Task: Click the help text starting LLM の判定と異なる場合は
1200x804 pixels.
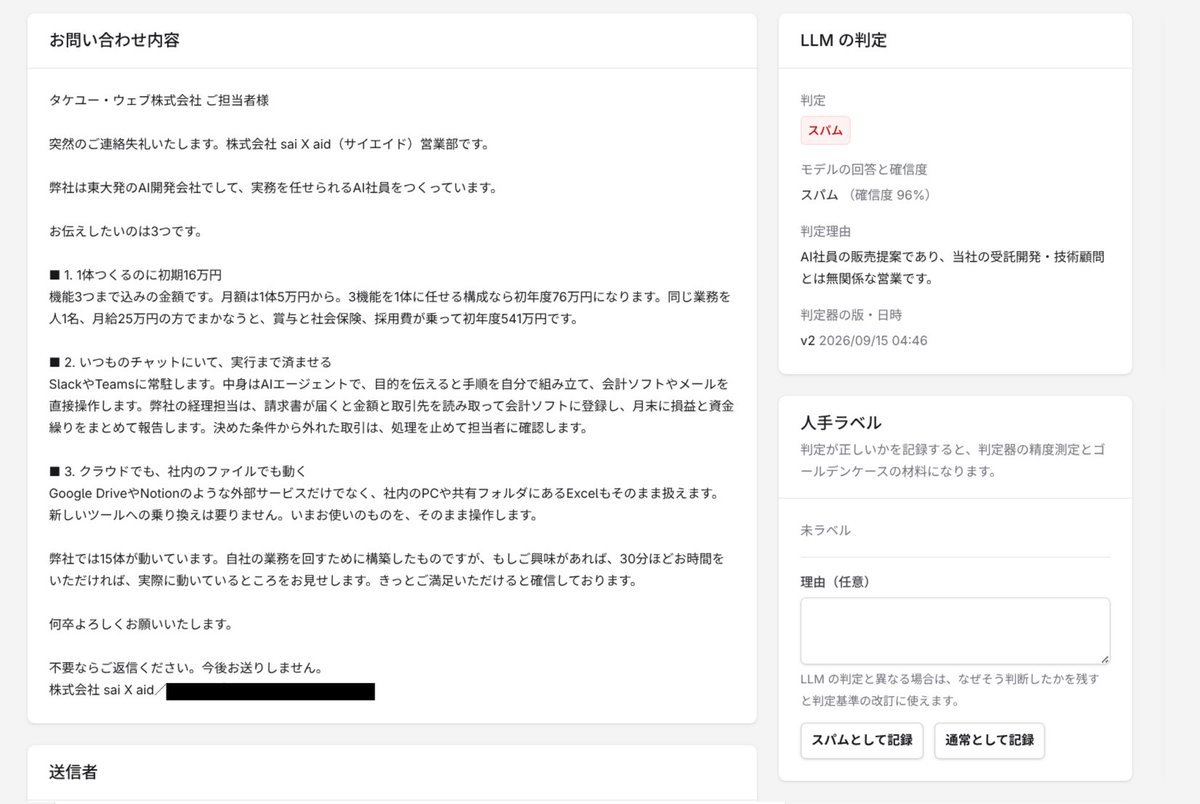Action: click(951, 689)
